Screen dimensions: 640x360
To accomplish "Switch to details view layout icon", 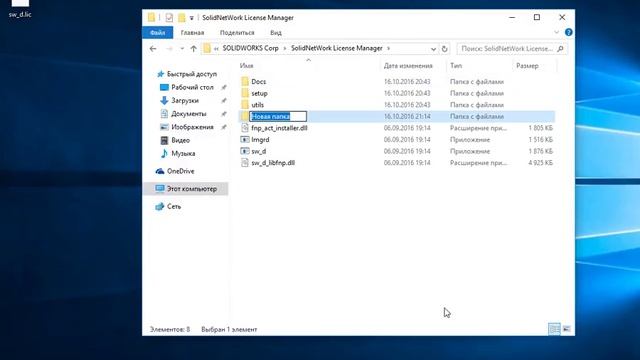I will coord(554,329).
